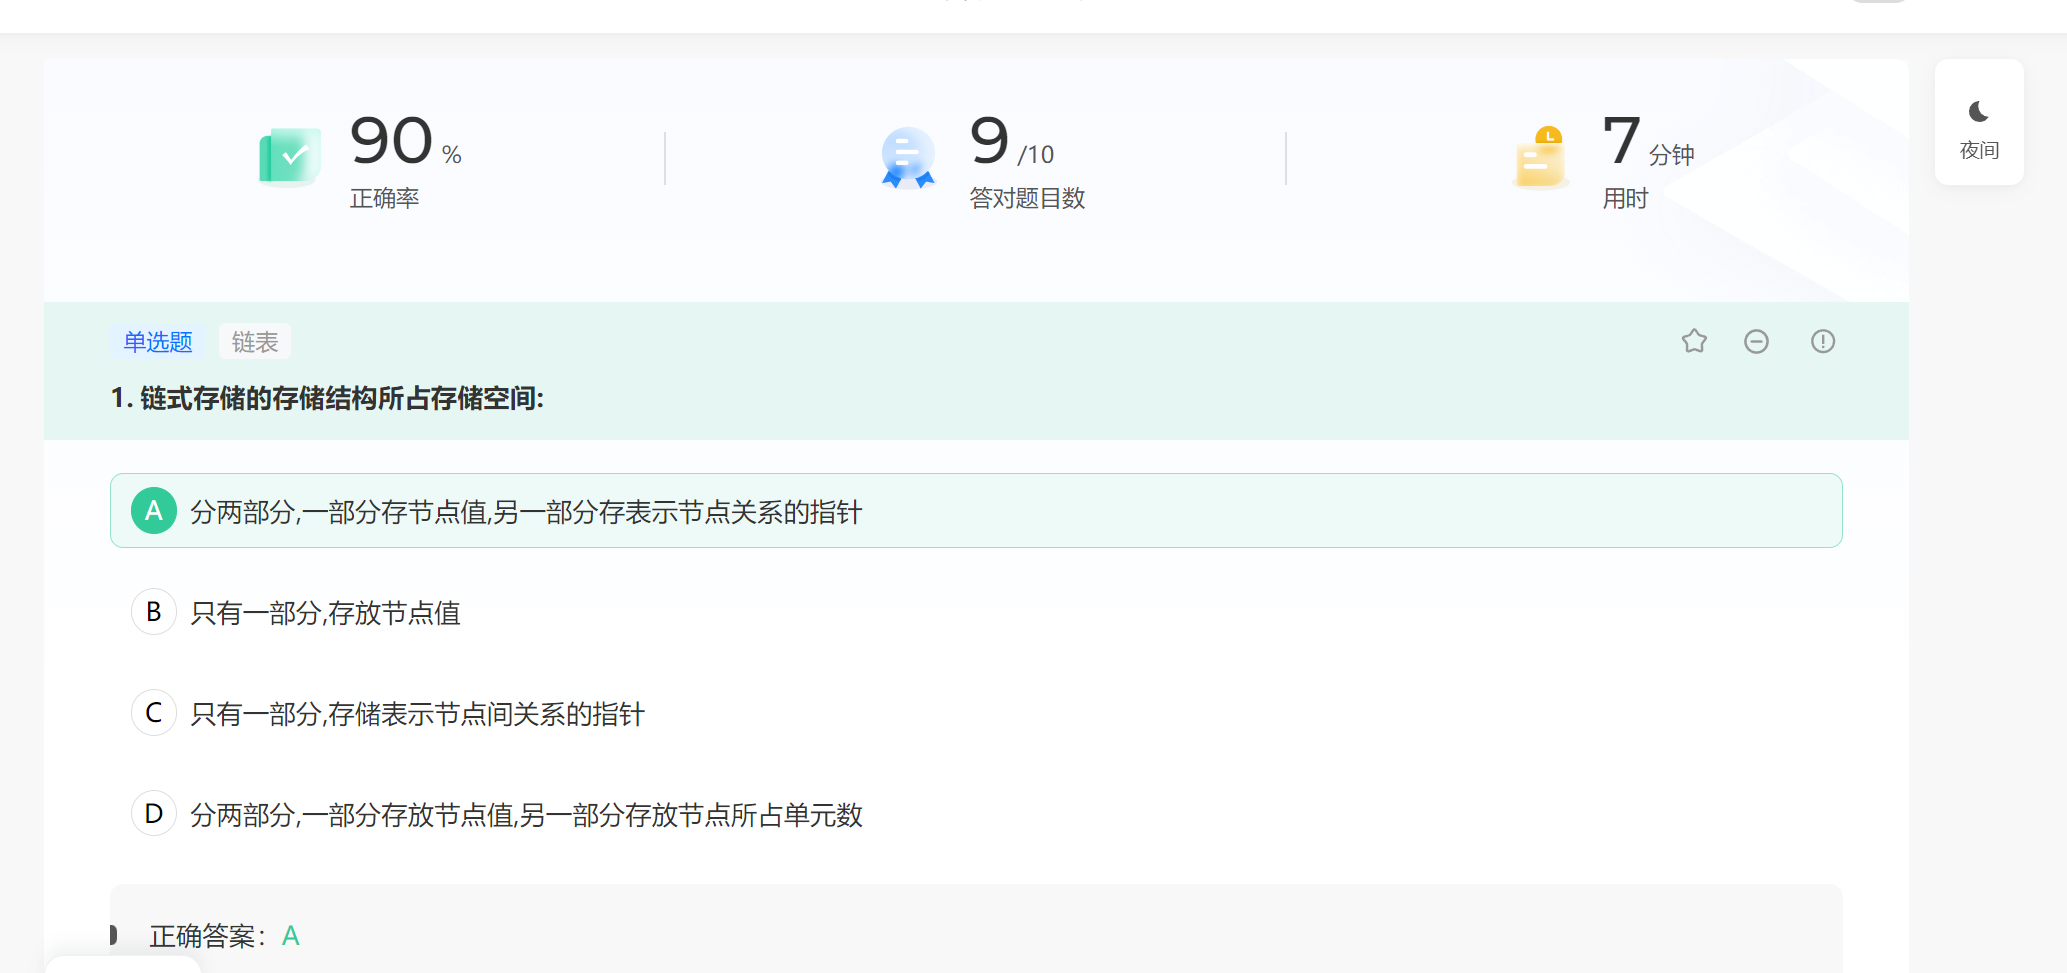
Task: Click option text 只有一部分,存储表示节点间关系的指针
Action: point(418,714)
